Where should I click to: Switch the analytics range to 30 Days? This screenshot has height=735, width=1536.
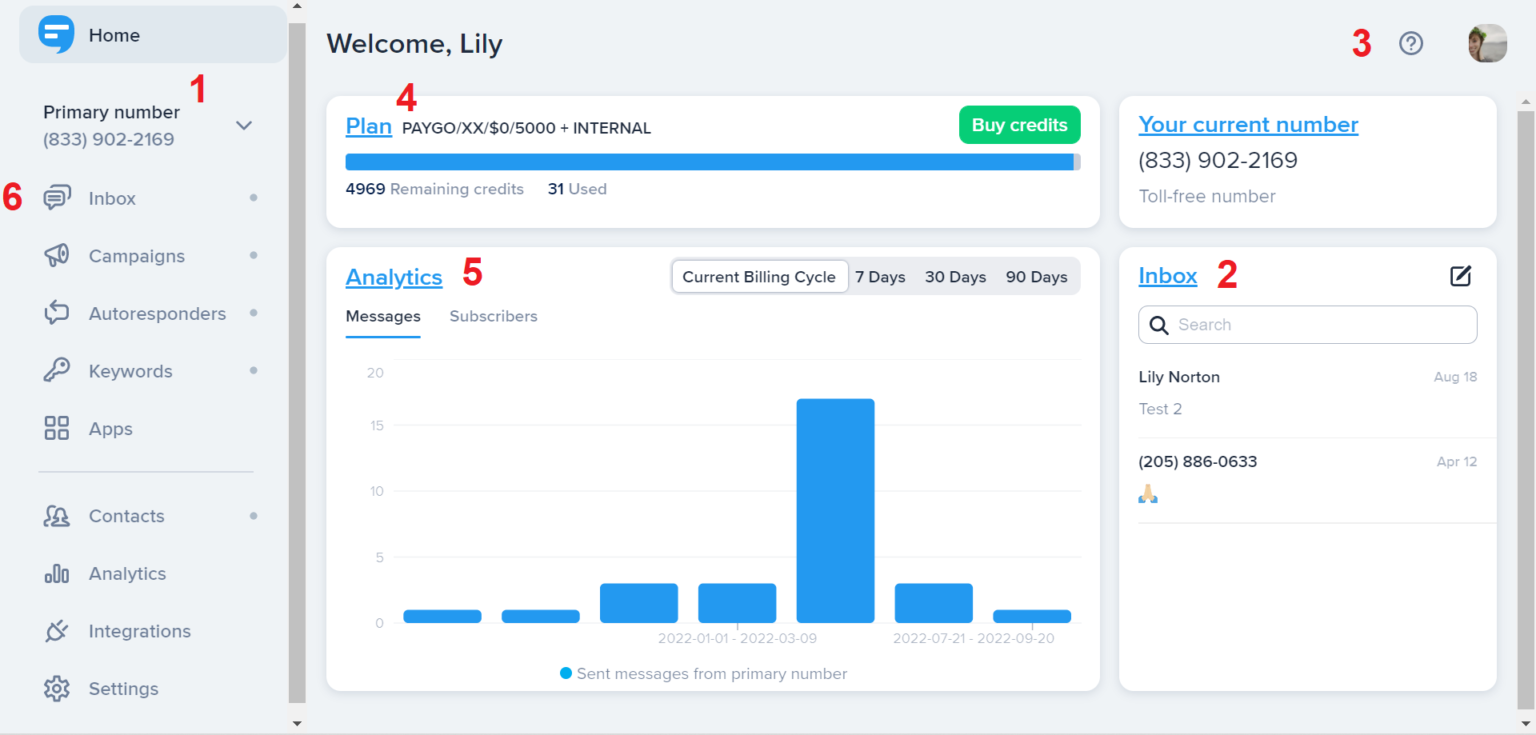coord(955,277)
